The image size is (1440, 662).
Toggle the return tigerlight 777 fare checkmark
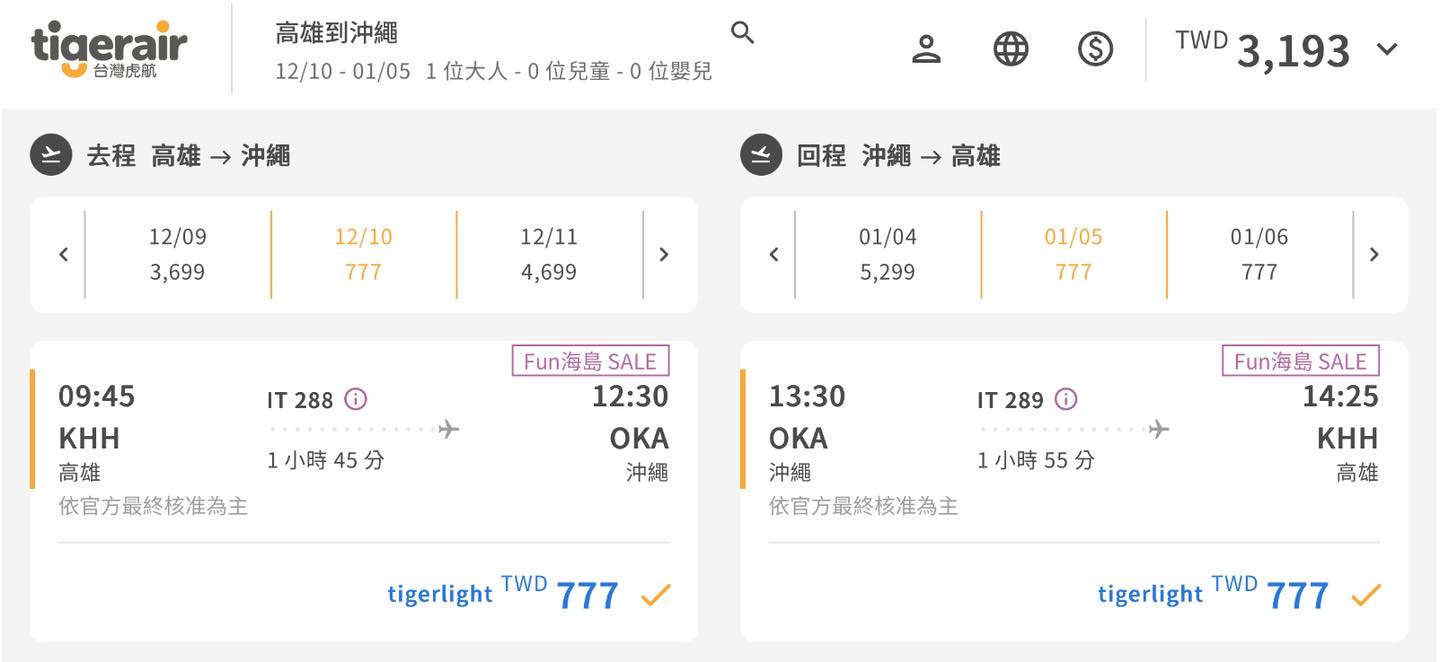tap(1365, 596)
